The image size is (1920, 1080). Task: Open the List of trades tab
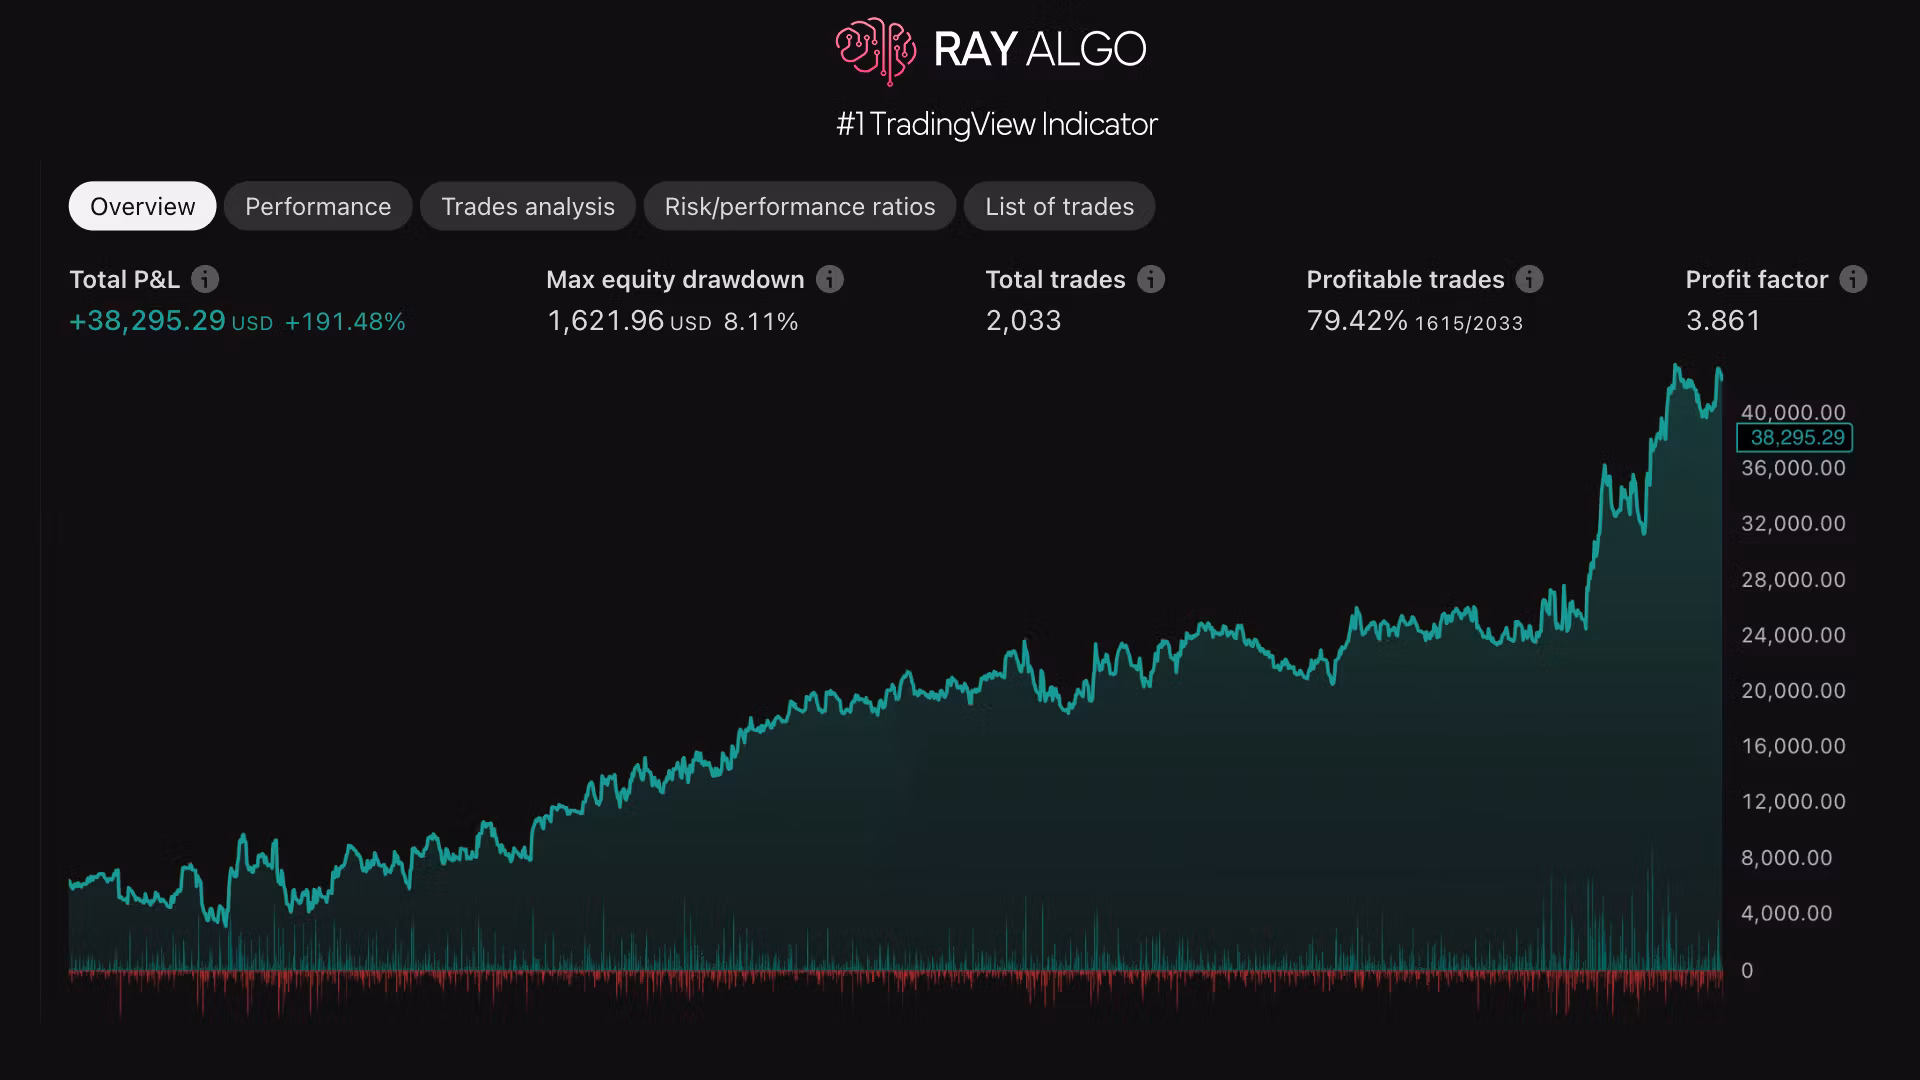coord(1060,206)
